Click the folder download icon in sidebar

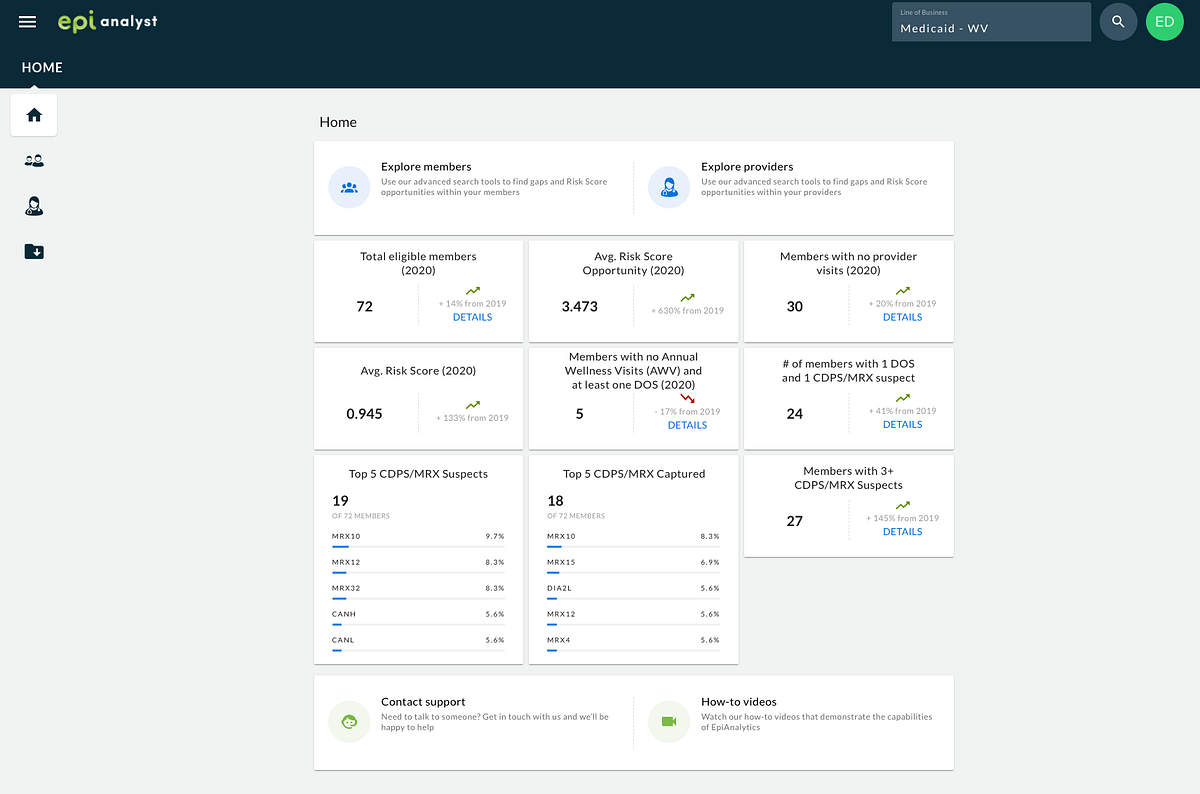pyautogui.click(x=34, y=252)
